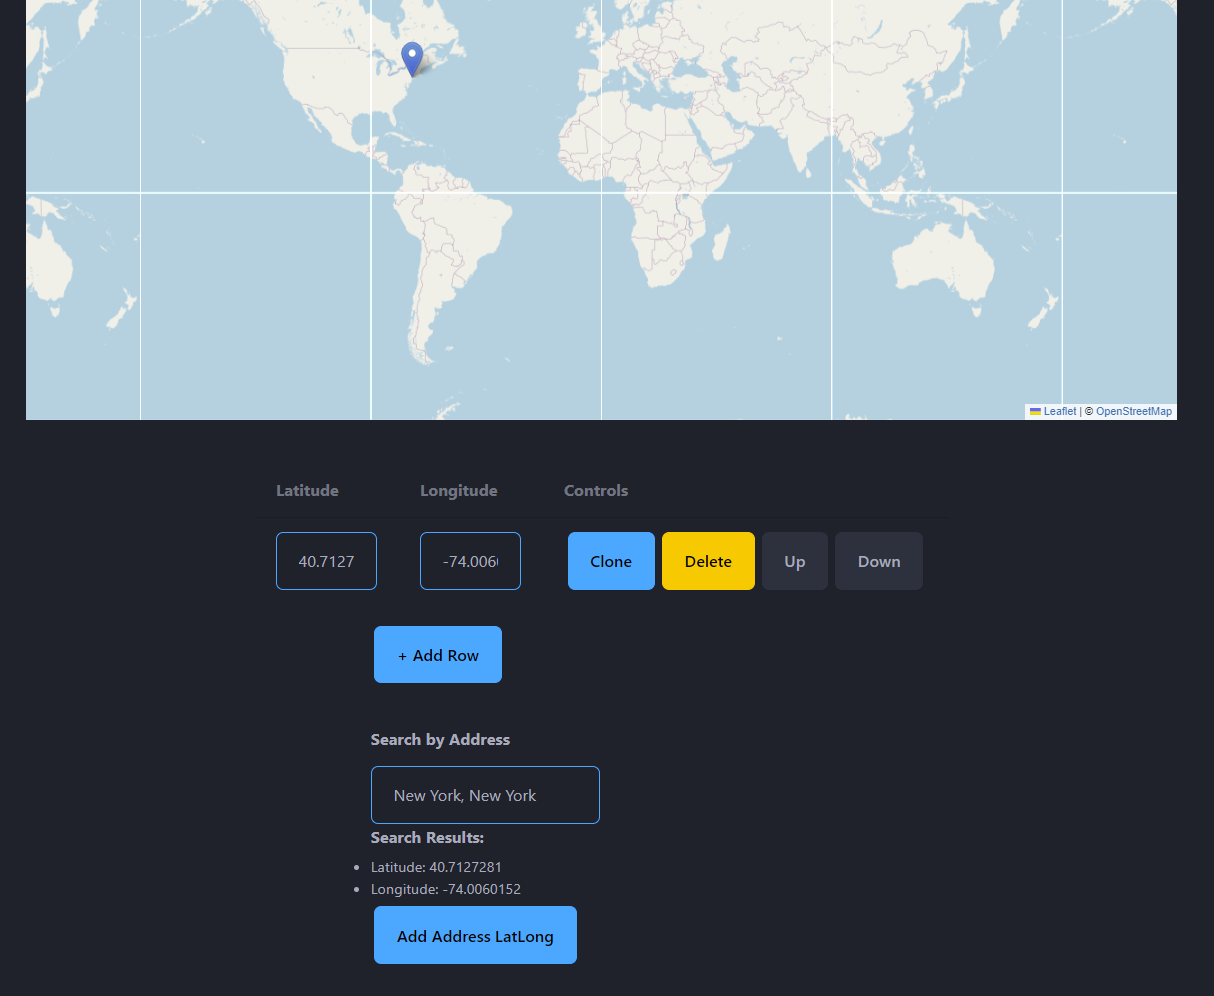1214x996 pixels.
Task: Select the Latitude input showing 40.7127
Action: point(326,561)
